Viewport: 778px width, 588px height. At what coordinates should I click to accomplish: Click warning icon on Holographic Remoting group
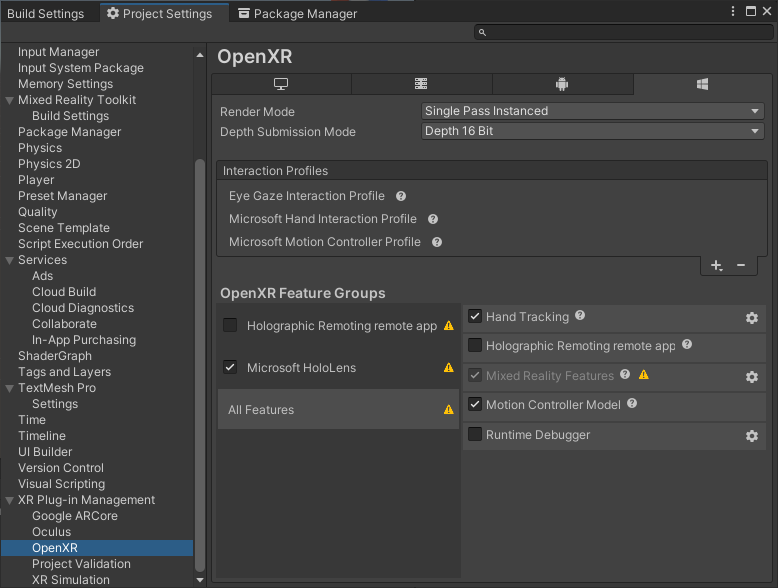pyautogui.click(x=449, y=326)
